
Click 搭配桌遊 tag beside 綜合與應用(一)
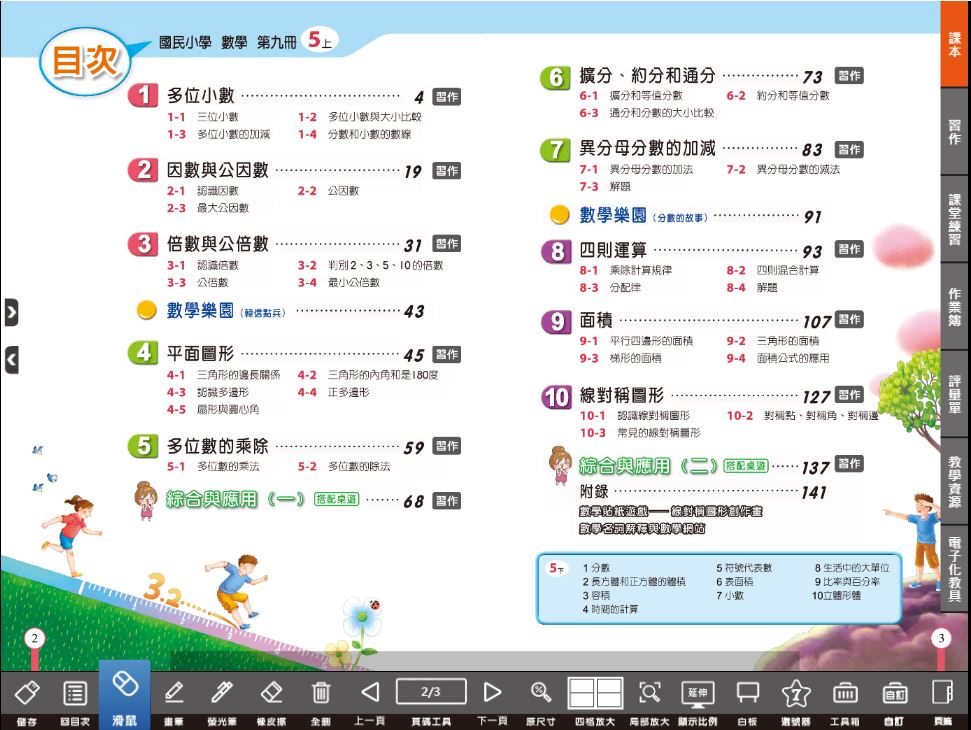pos(337,499)
